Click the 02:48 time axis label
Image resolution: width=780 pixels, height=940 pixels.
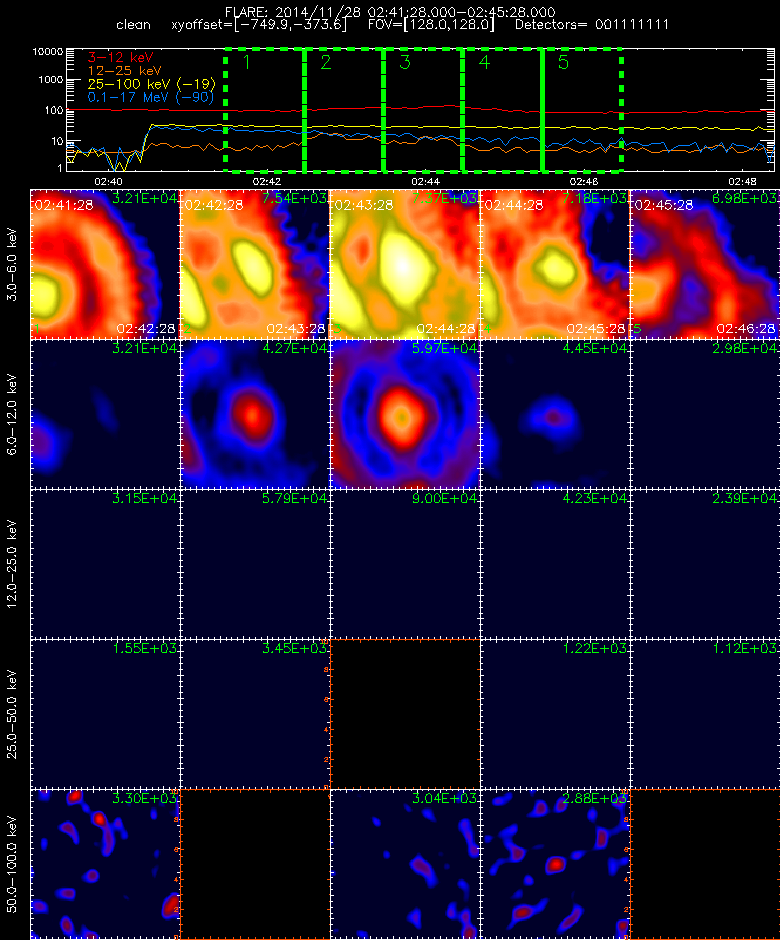pyautogui.click(x=742, y=181)
